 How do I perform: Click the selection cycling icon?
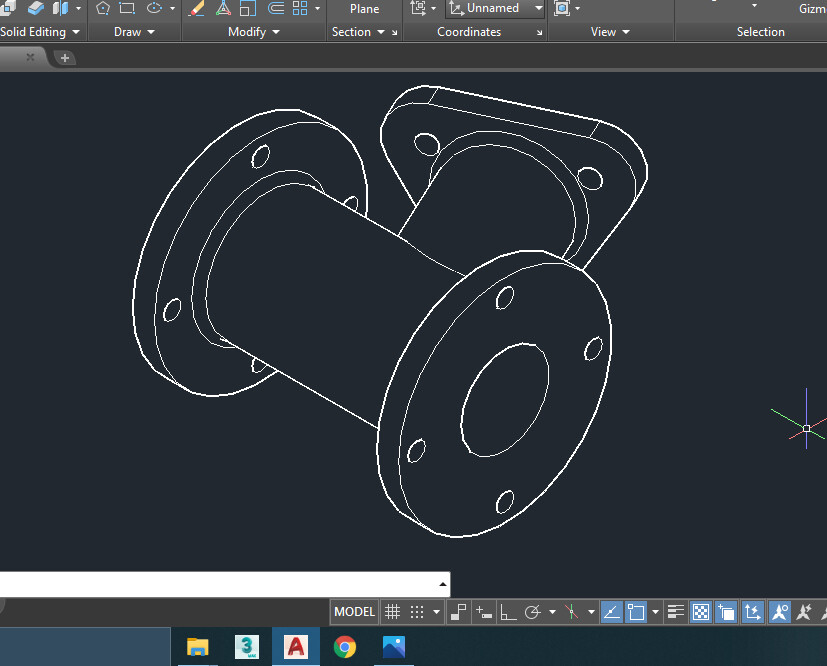click(x=727, y=612)
